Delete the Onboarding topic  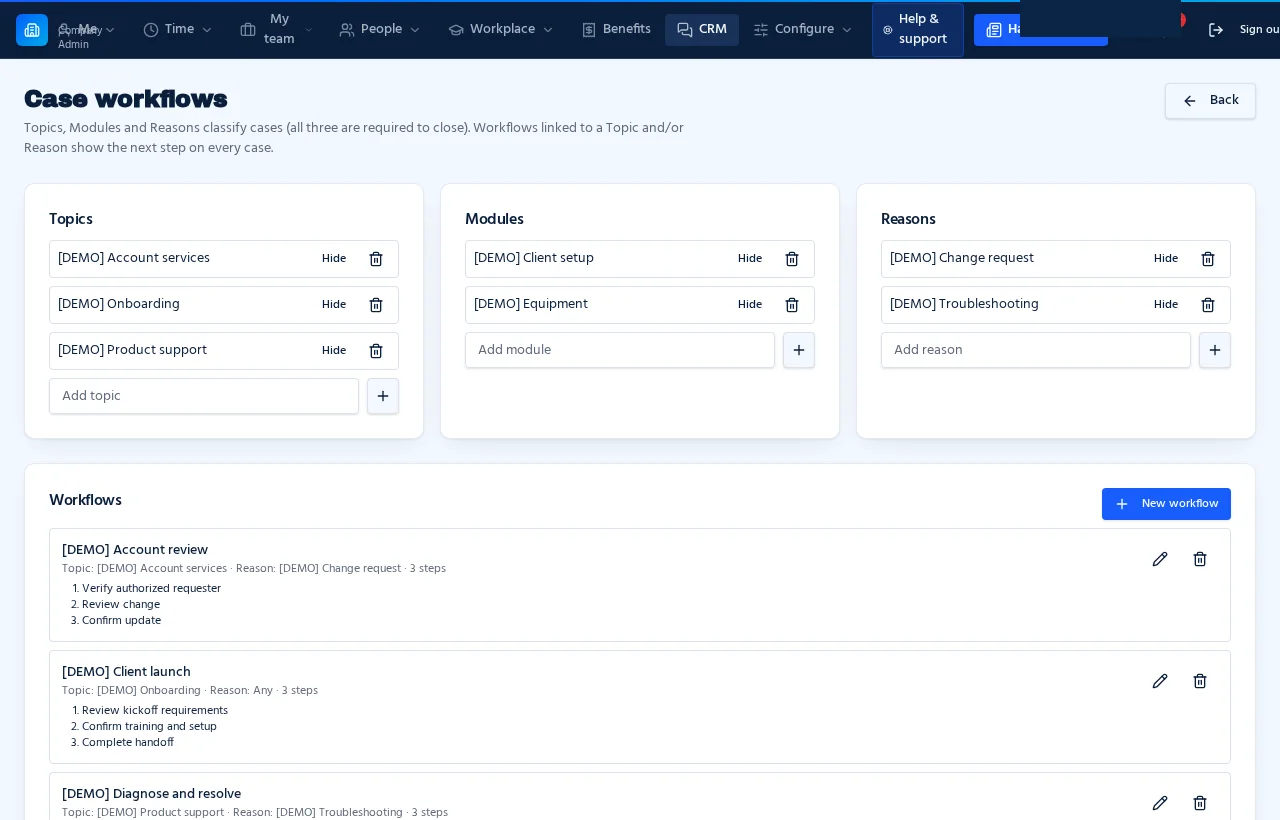tap(376, 305)
